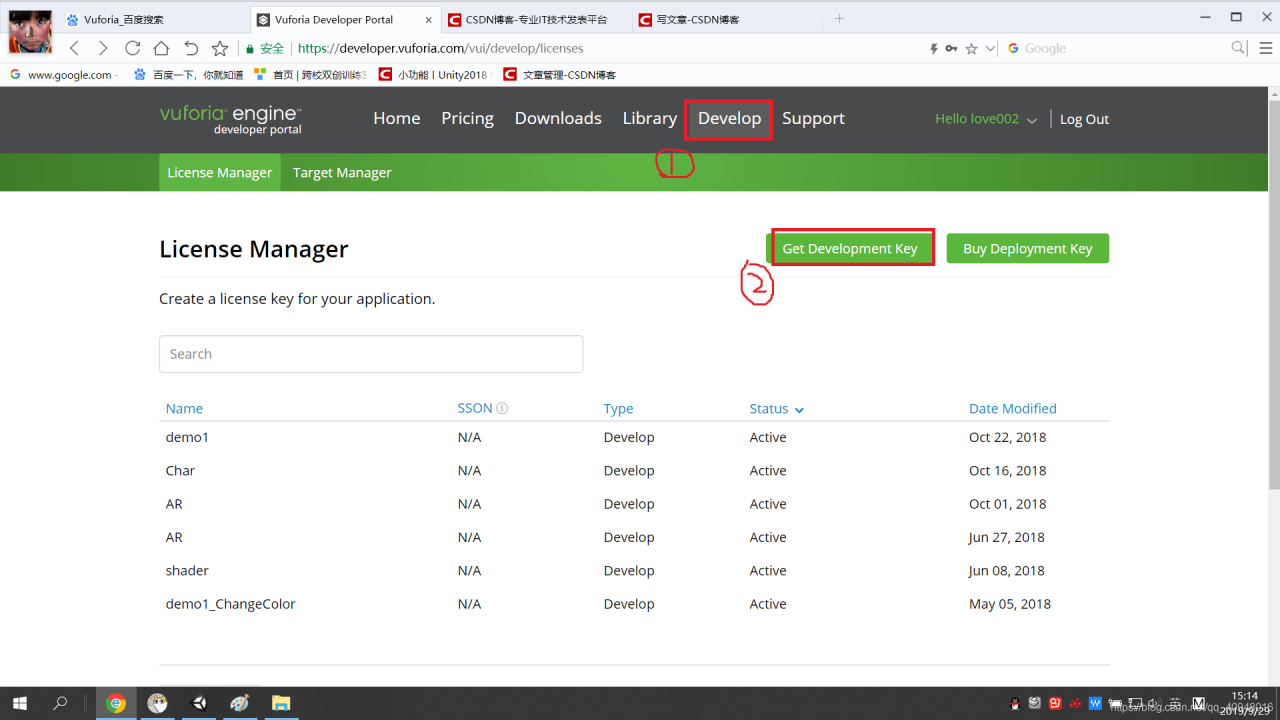The height and width of the screenshot is (720, 1280).
Task: Open the Home nav item
Action: pyautogui.click(x=397, y=118)
